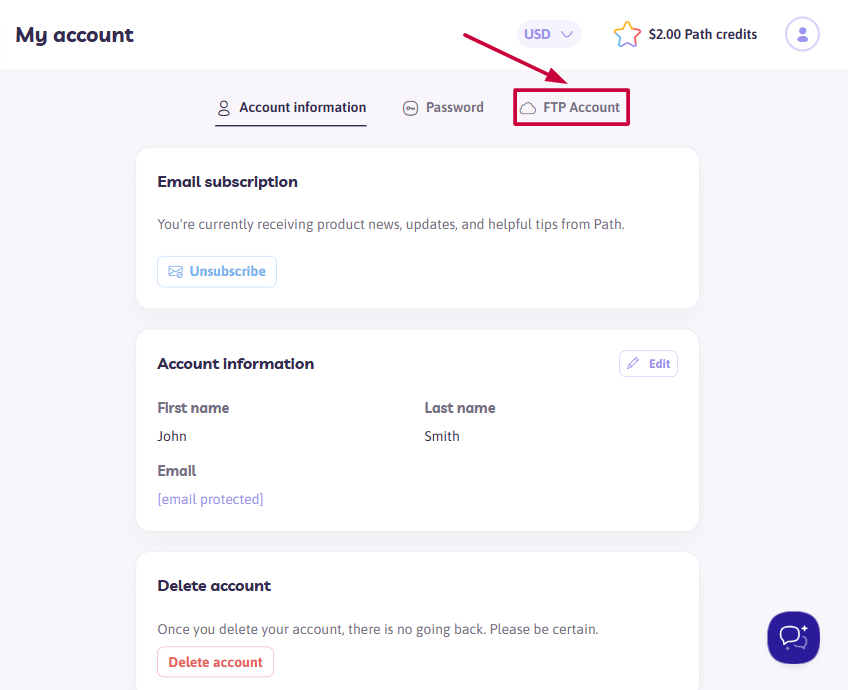
Task: Open the FTP Account tab
Action: point(571,108)
